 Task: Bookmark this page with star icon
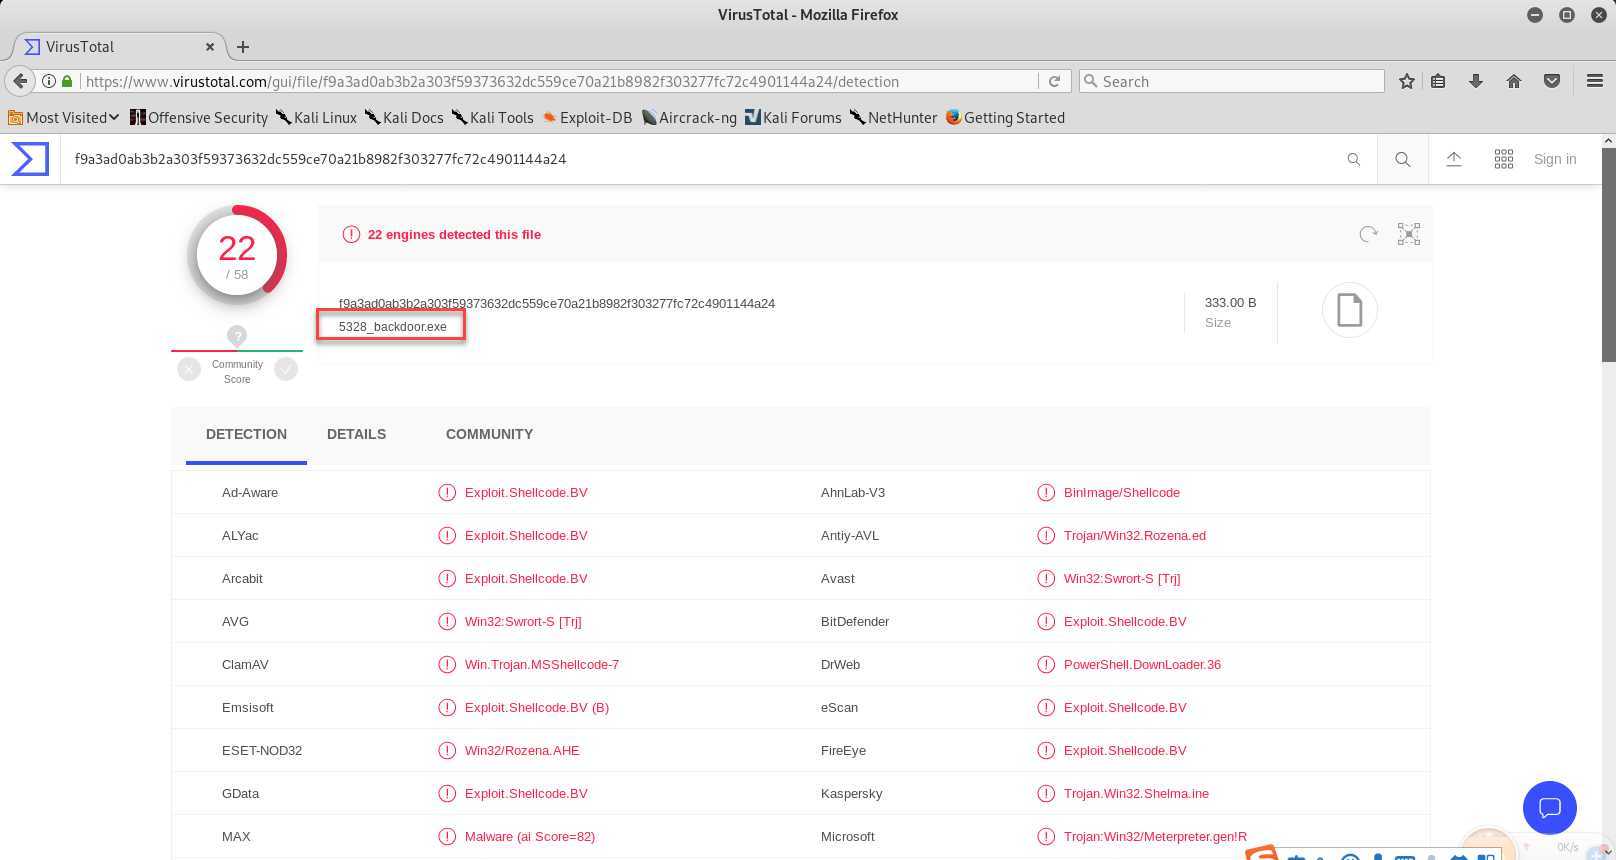pyautogui.click(x=1407, y=81)
